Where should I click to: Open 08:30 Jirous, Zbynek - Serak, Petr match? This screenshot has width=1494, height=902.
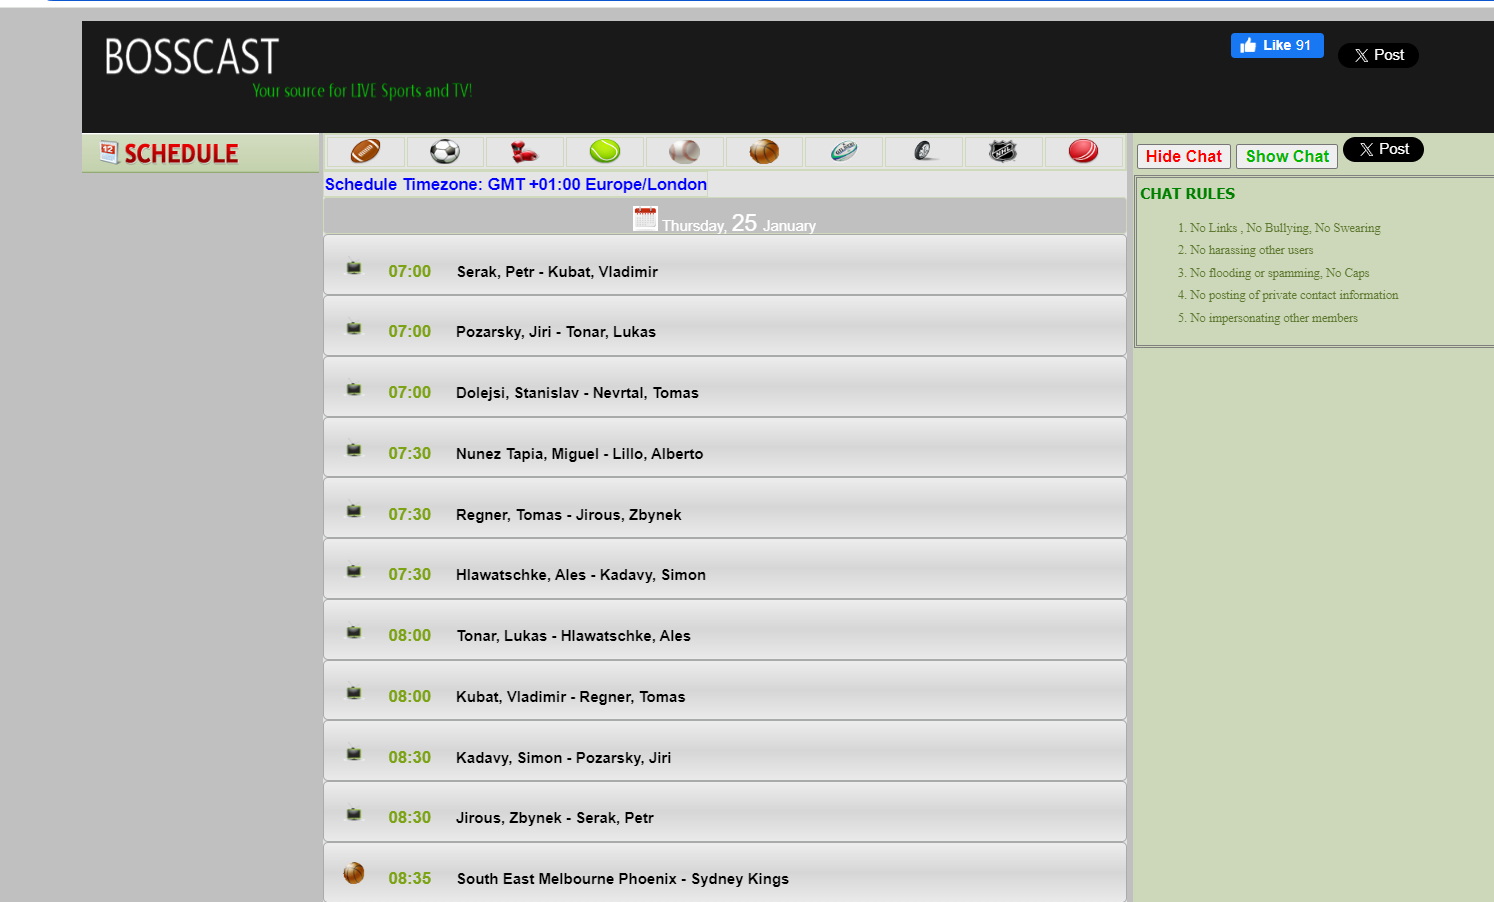725,812
